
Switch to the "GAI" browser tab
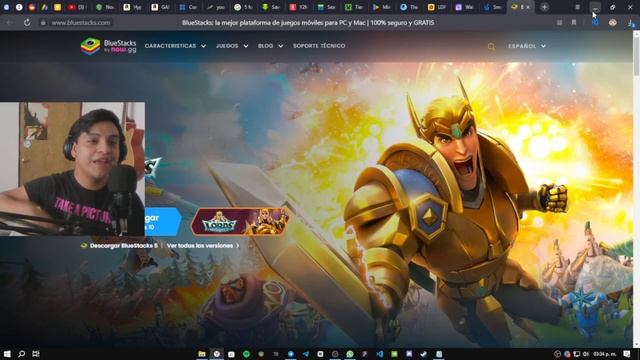click(160, 7)
